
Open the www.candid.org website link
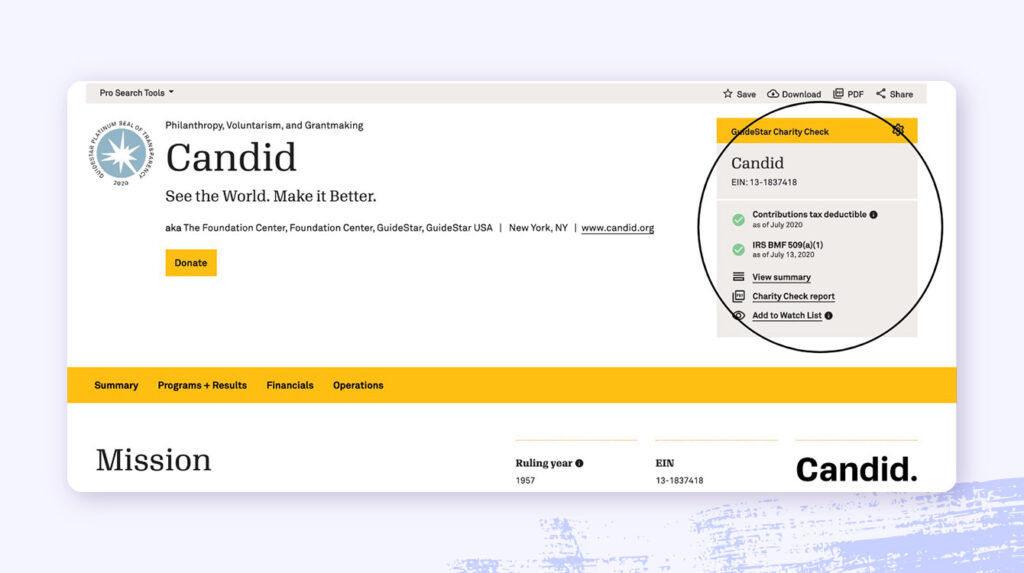point(617,228)
